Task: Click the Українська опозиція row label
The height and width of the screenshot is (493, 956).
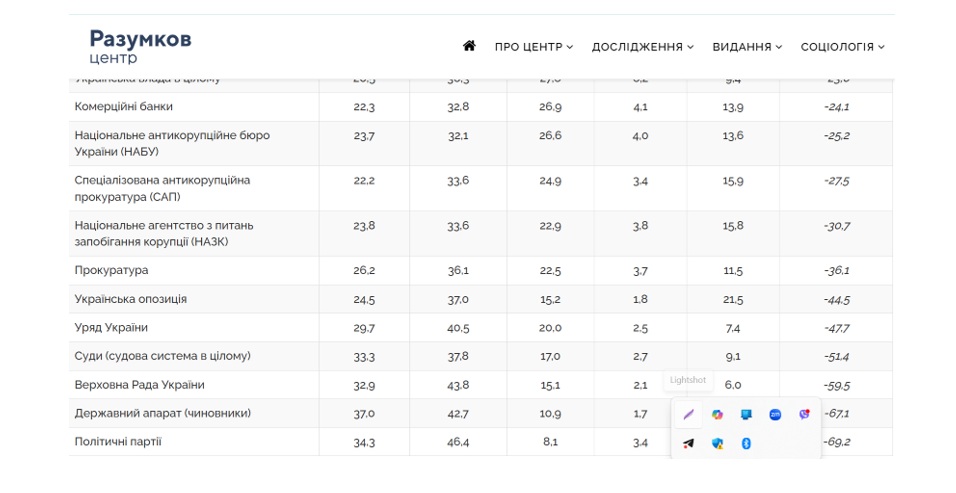Action: [x=130, y=299]
